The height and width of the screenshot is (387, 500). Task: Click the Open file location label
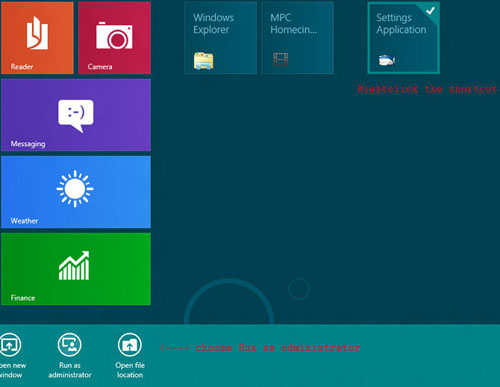(130, 370)
